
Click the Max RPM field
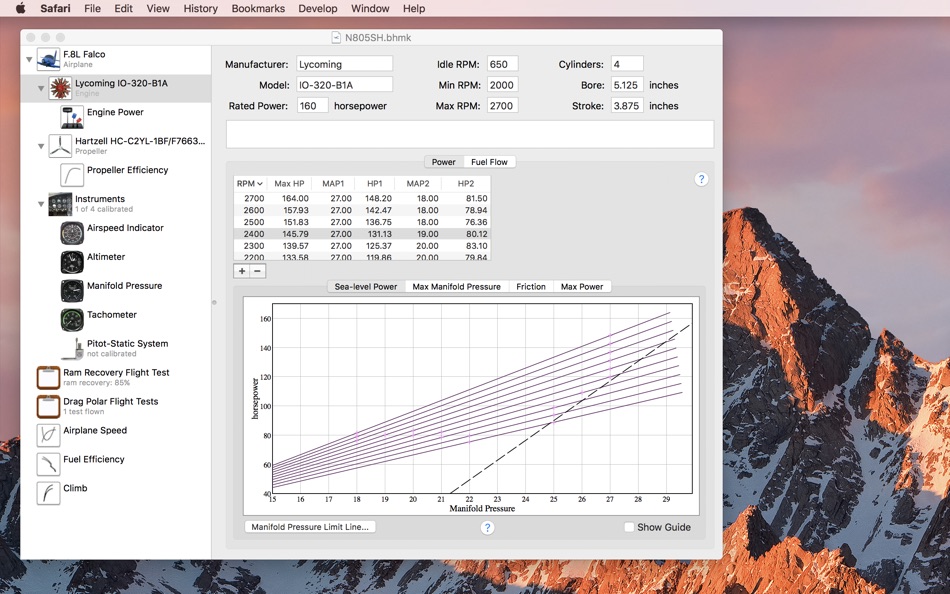pyautogui.click(x=502, y=105)
